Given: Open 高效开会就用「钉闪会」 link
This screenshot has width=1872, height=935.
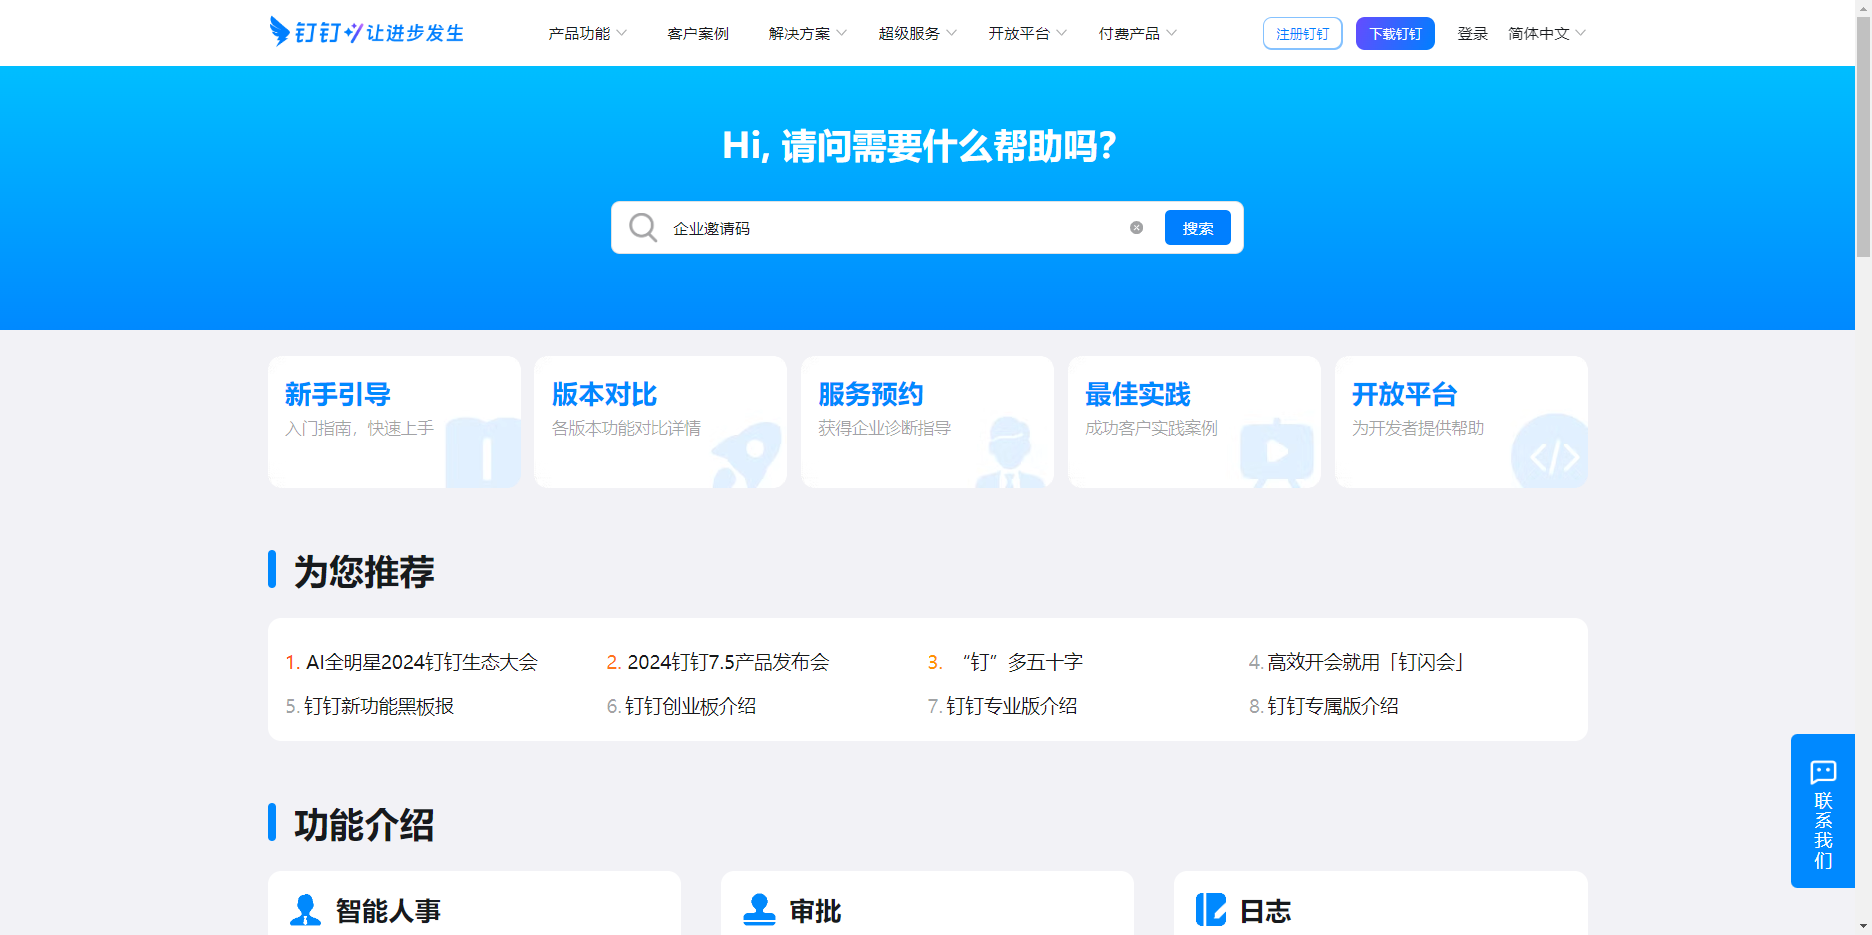Looking at the screenshot, I should (1367, 662).
